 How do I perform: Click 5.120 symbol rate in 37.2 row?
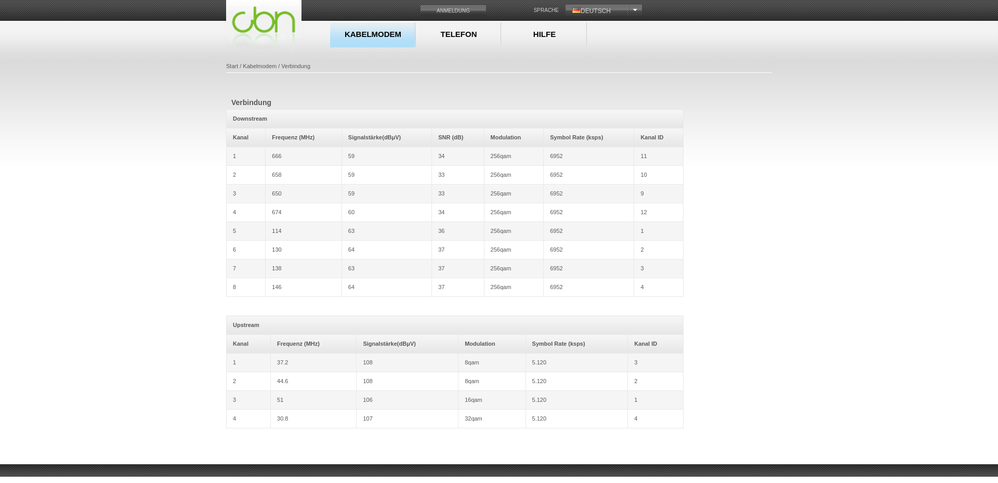click(x=539, y=363)
